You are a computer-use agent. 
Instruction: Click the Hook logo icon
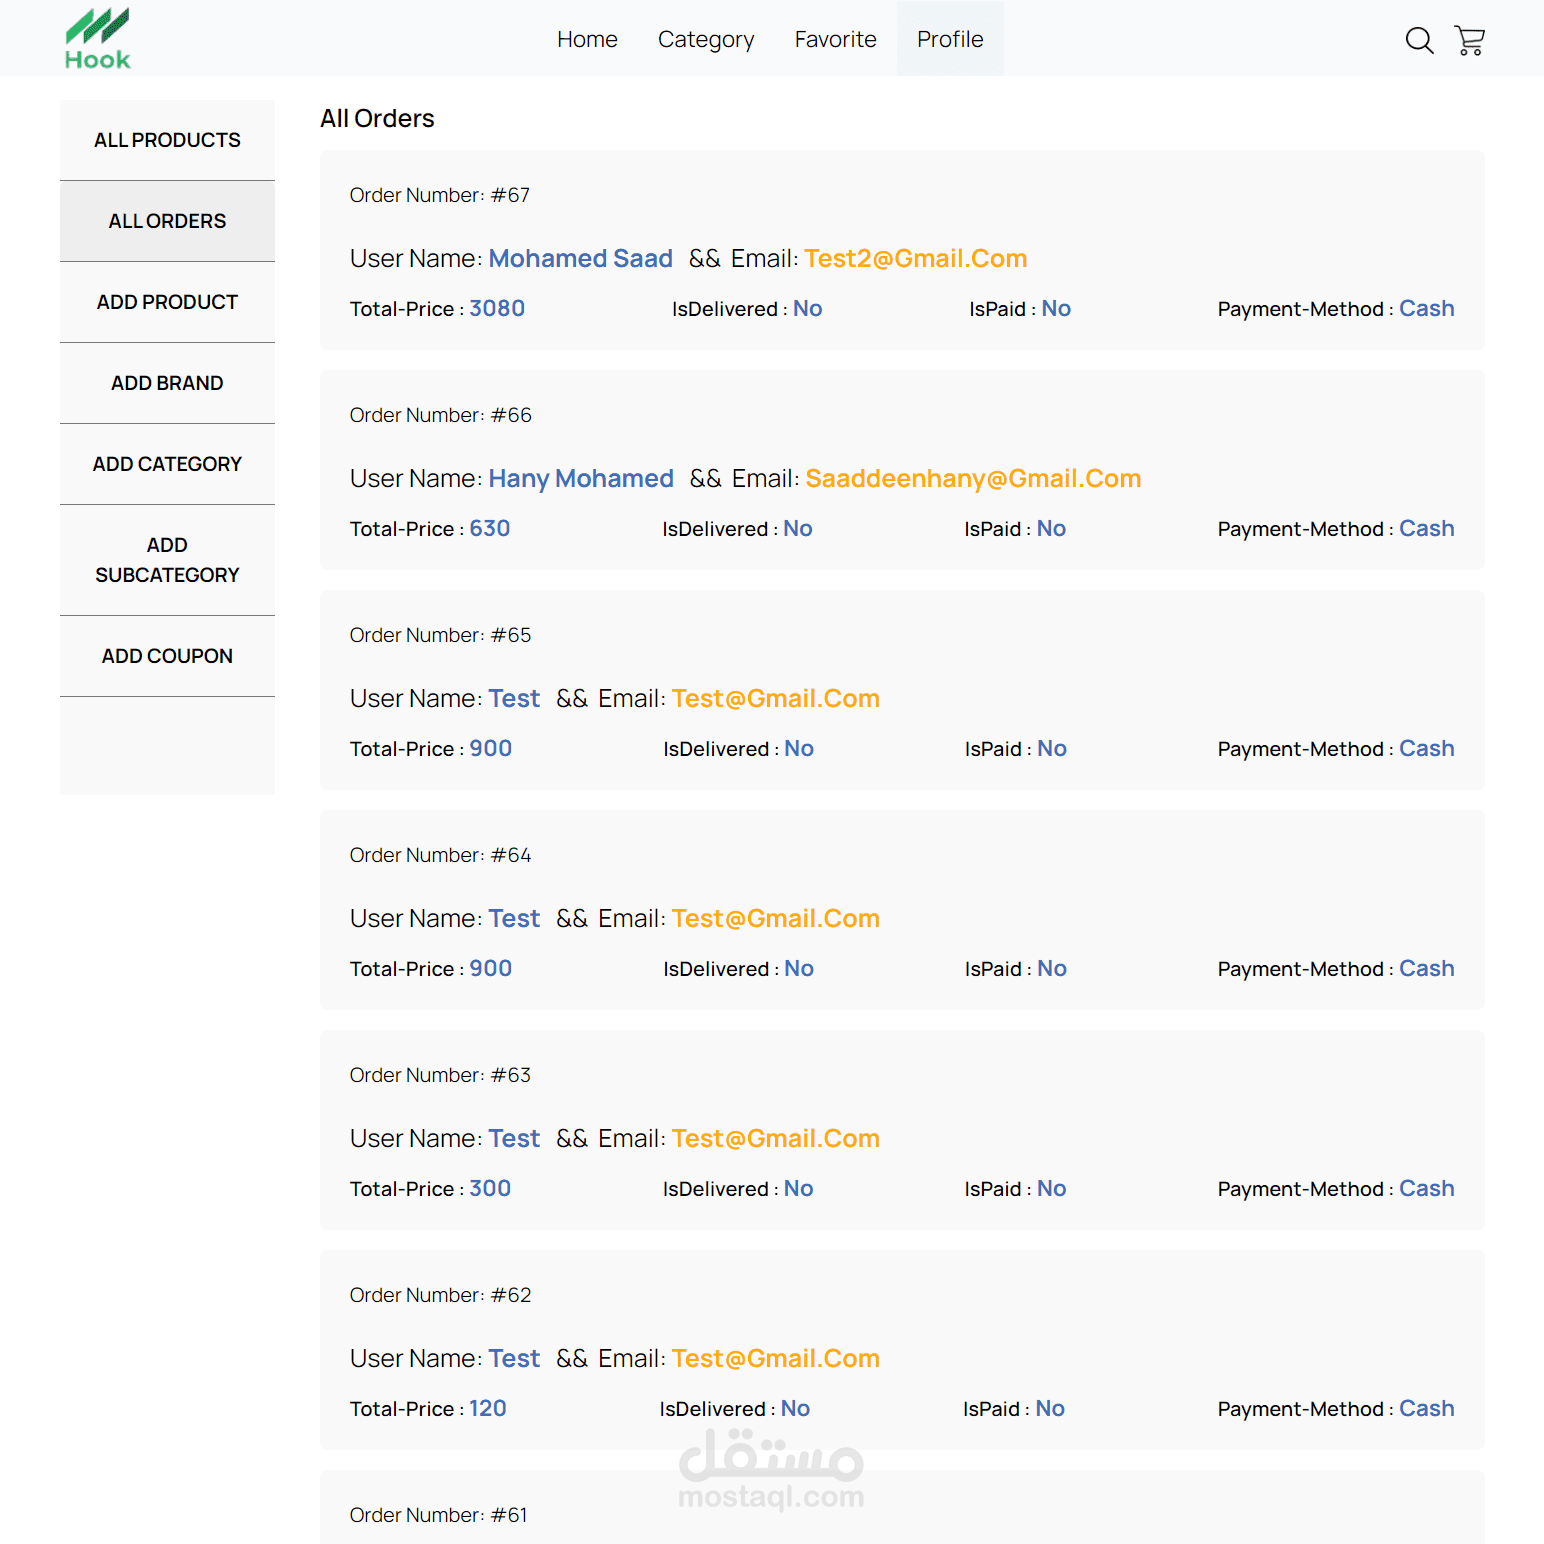tap(97, 39)
